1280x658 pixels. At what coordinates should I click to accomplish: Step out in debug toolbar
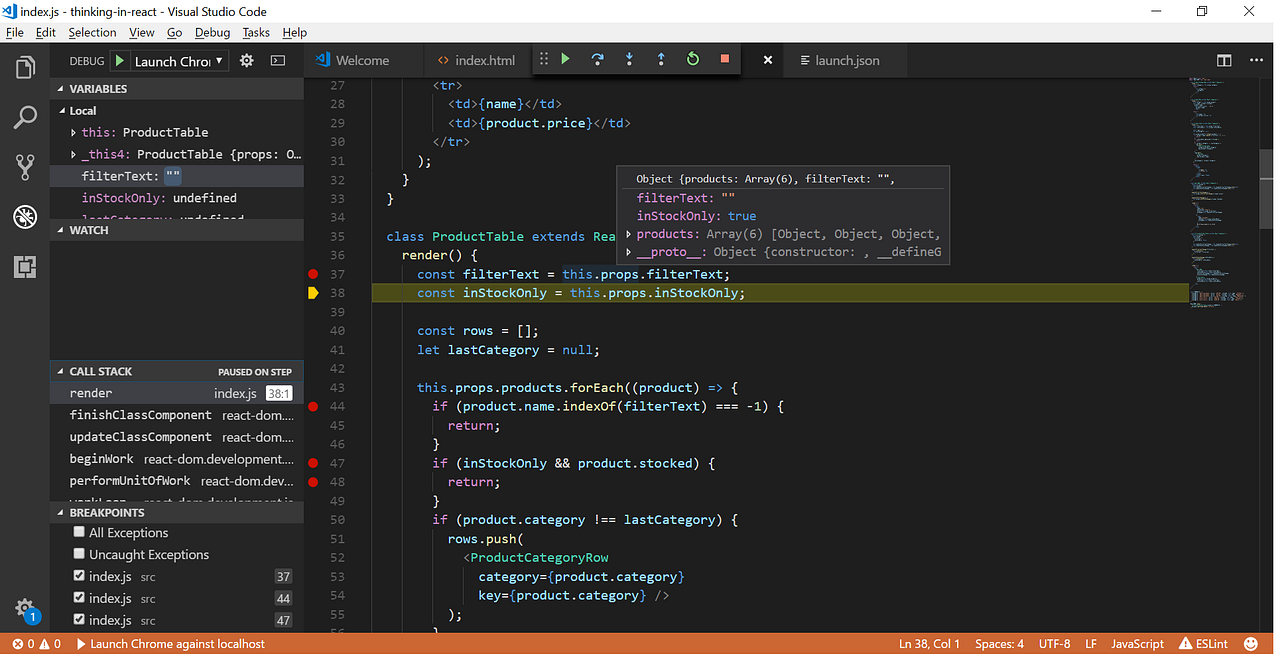pos(661,59)
